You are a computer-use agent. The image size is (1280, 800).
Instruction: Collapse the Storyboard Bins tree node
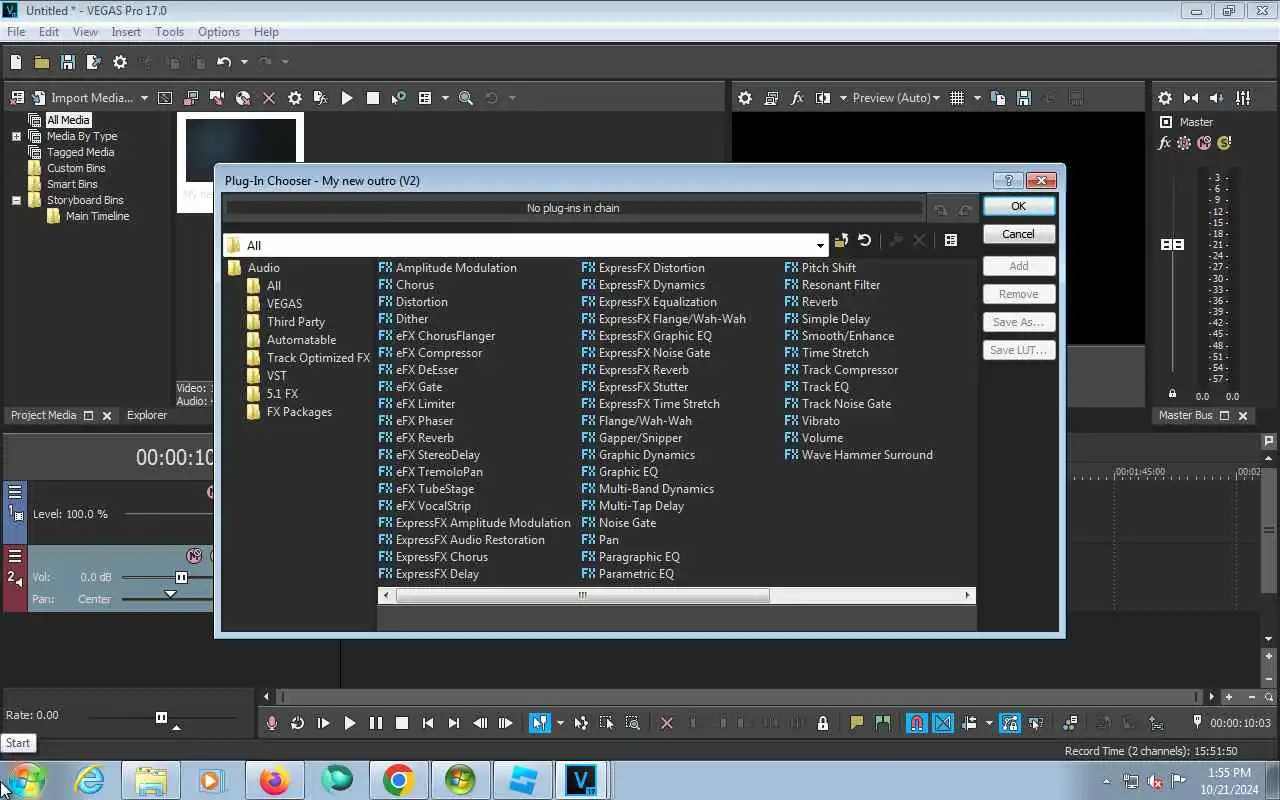click(16, 200)
